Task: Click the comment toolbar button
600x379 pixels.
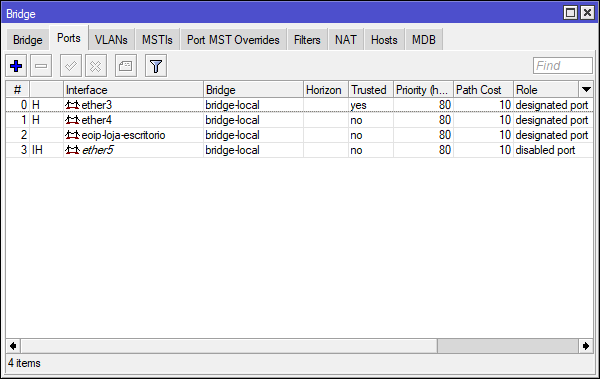Action: point(126,66)
